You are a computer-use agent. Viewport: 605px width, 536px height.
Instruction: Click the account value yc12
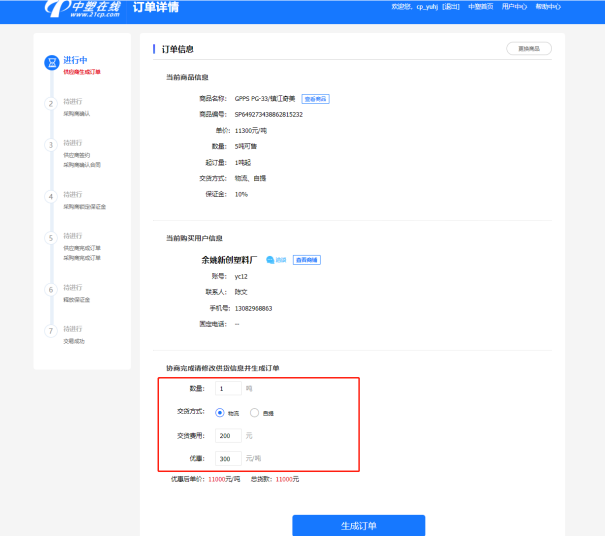click(241, 277)
